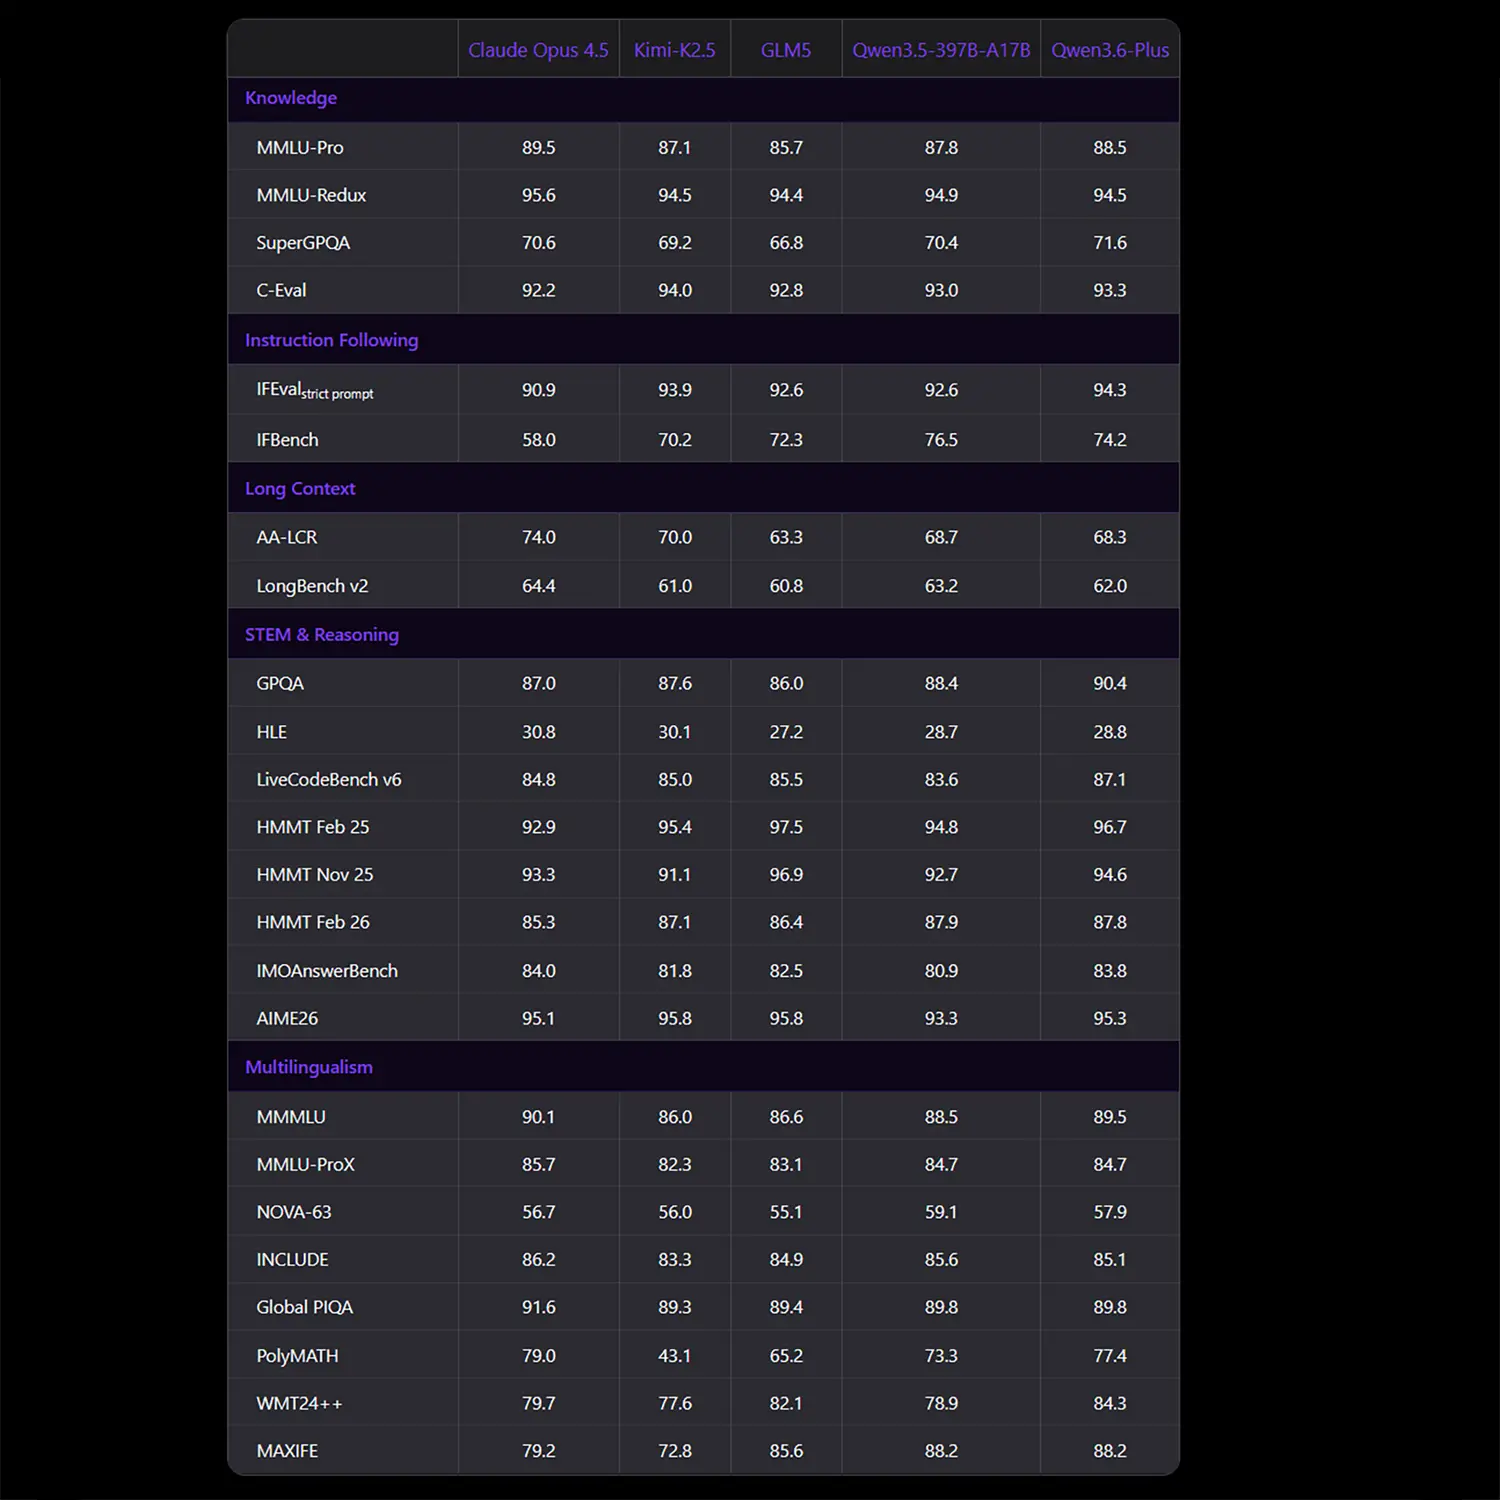
Task: Click the Knowledge section heading
Action: click(291, 98)
